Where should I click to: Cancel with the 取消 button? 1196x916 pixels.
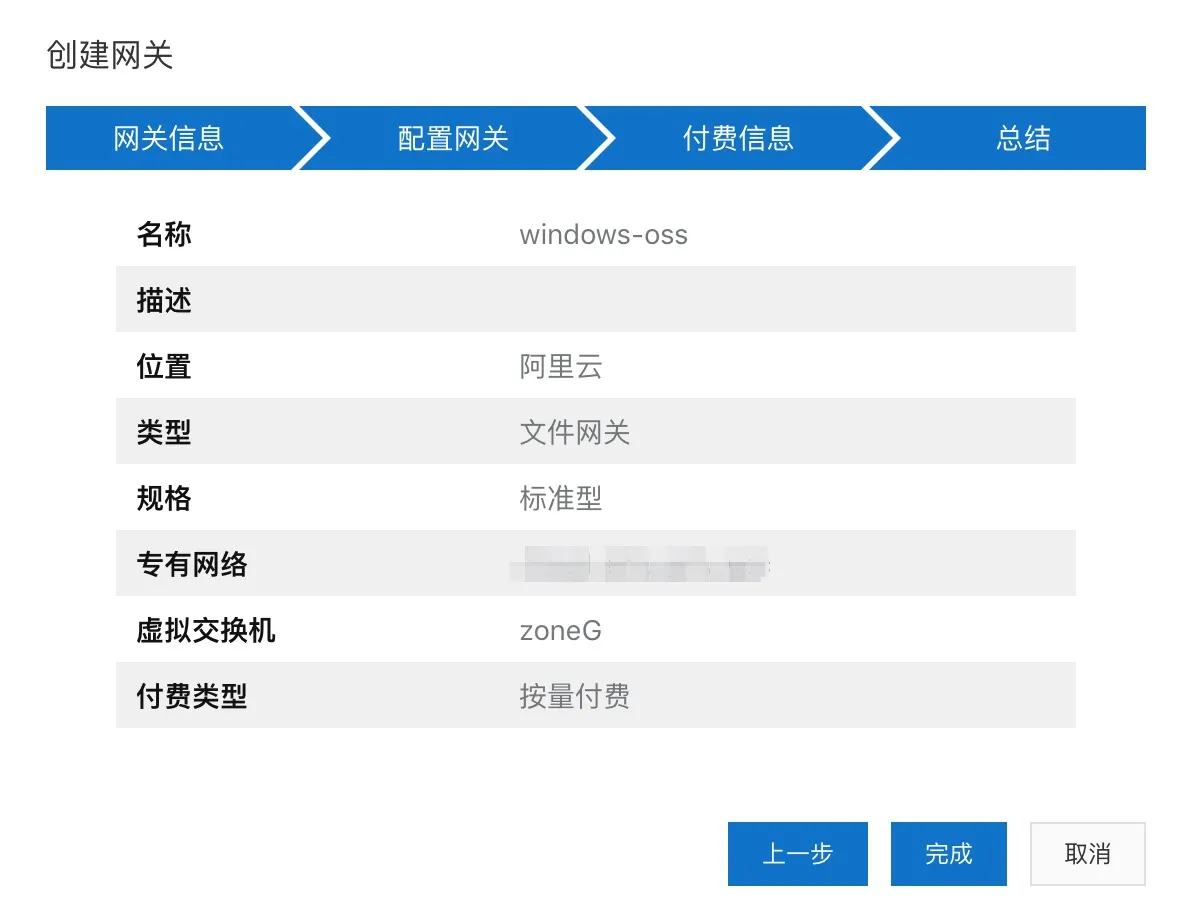(1087, 854)
